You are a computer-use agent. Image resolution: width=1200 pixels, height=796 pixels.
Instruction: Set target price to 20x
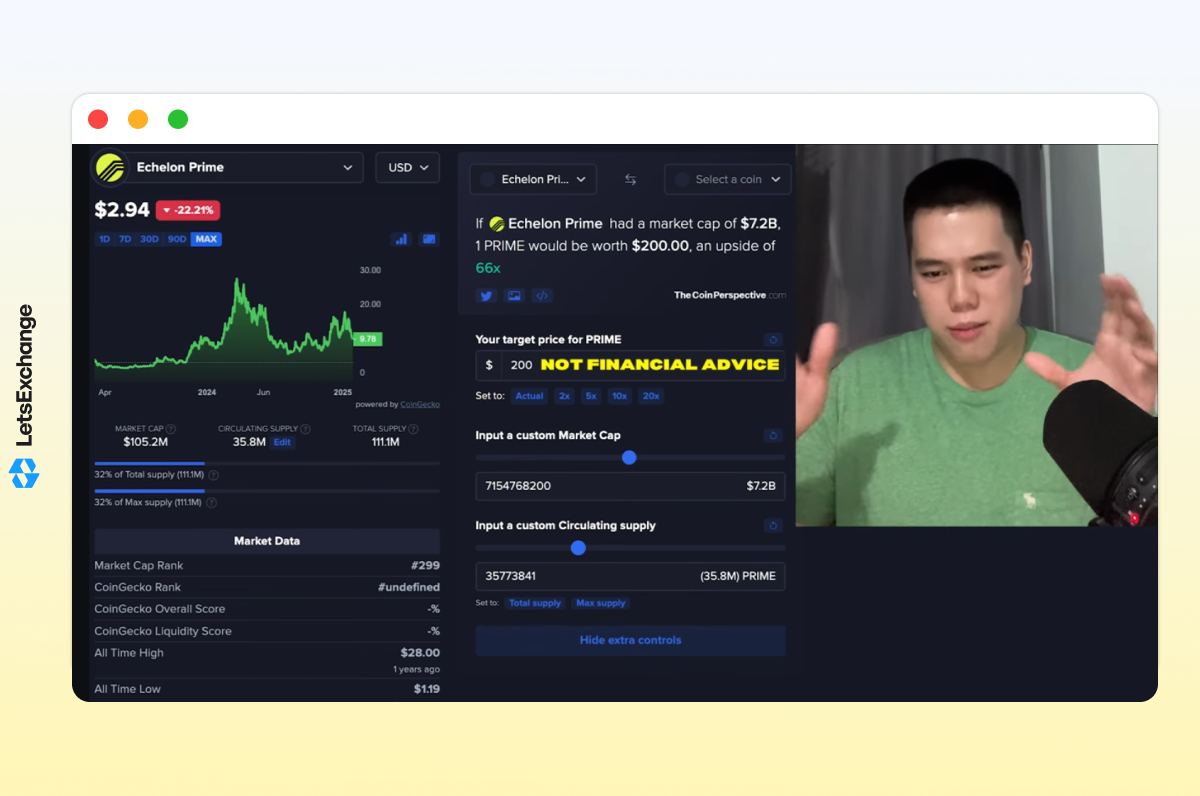(x=651, y=396)
